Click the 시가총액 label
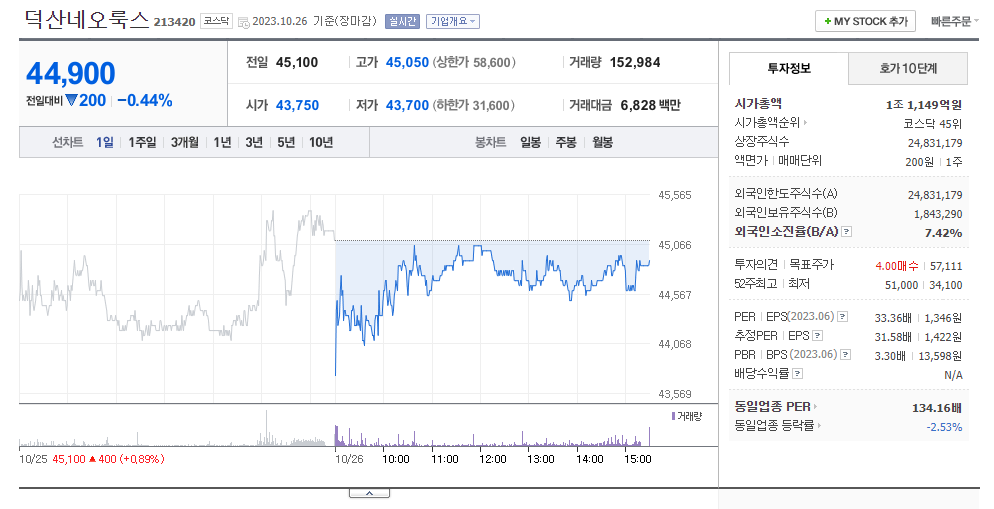 click(x=758, y=103)
